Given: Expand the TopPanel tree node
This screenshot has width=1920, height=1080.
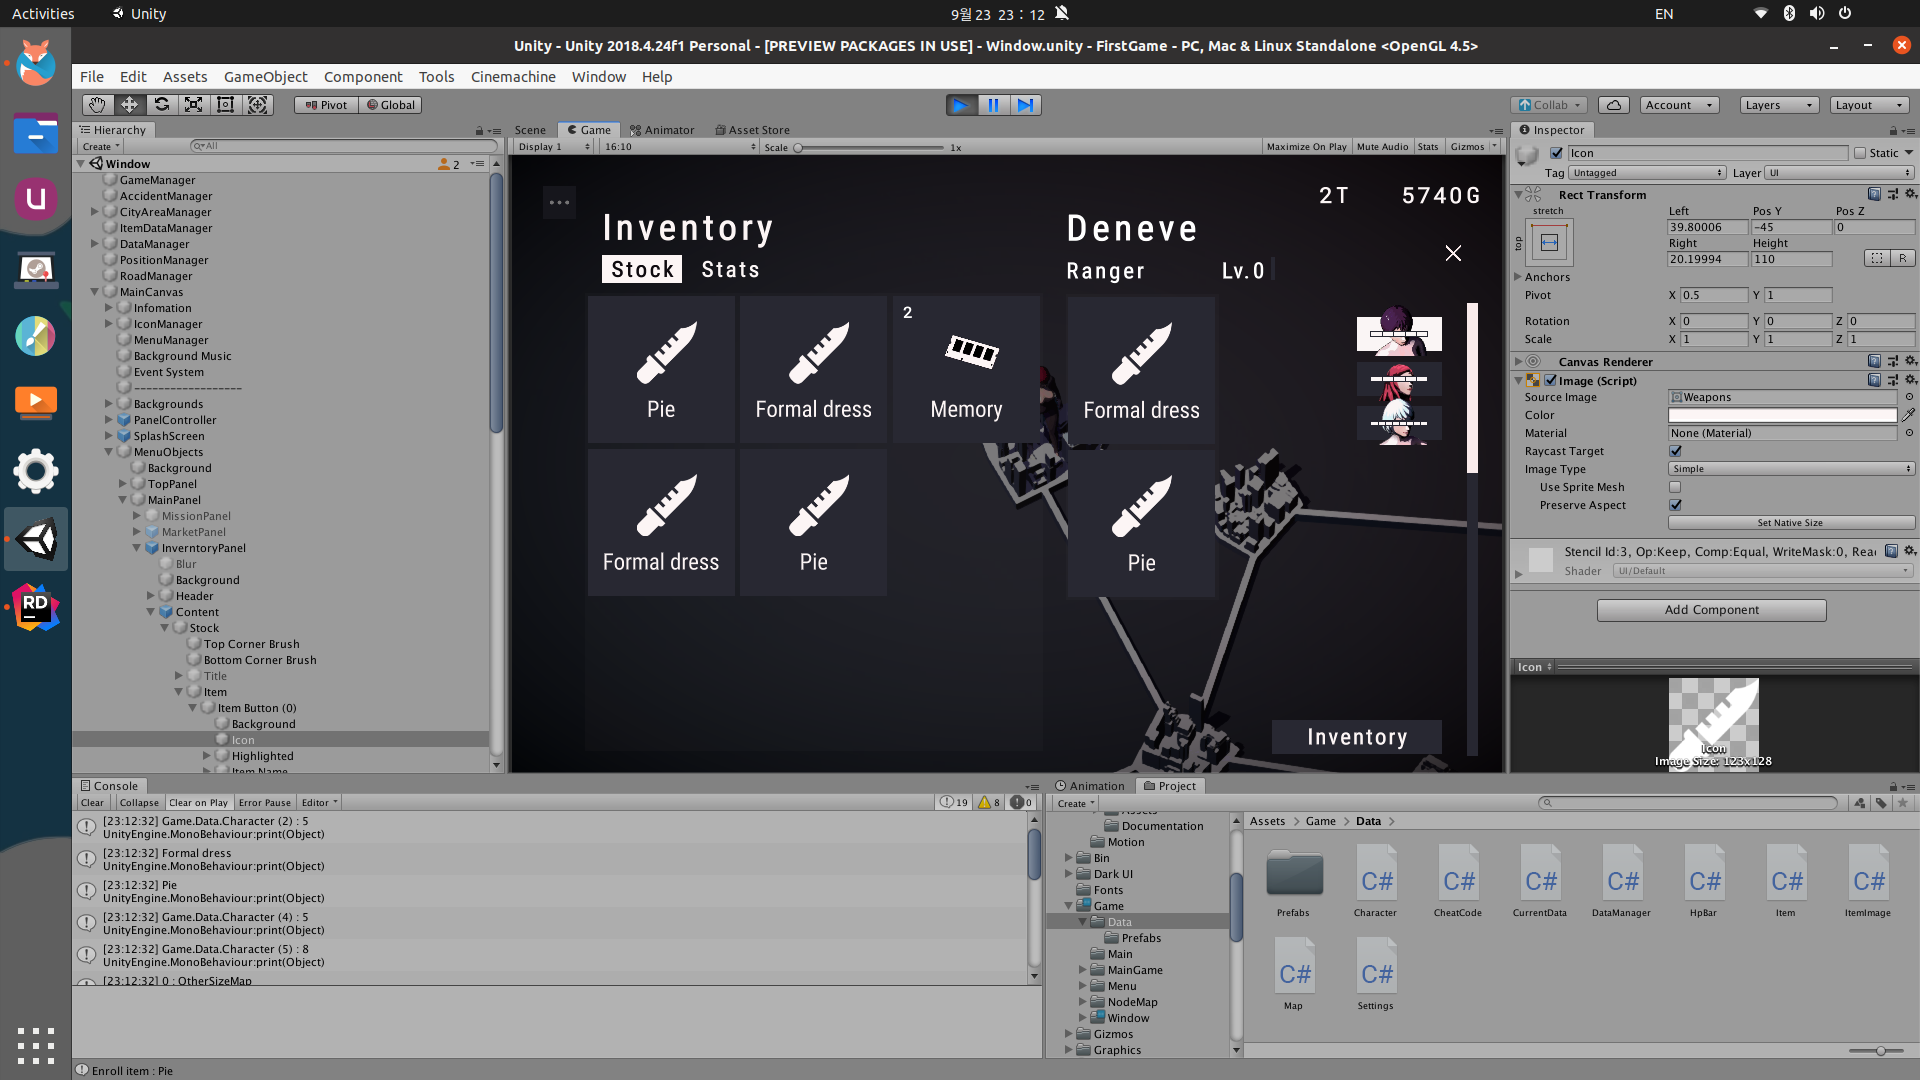Looking at the screenshot, I should point(123,484).
